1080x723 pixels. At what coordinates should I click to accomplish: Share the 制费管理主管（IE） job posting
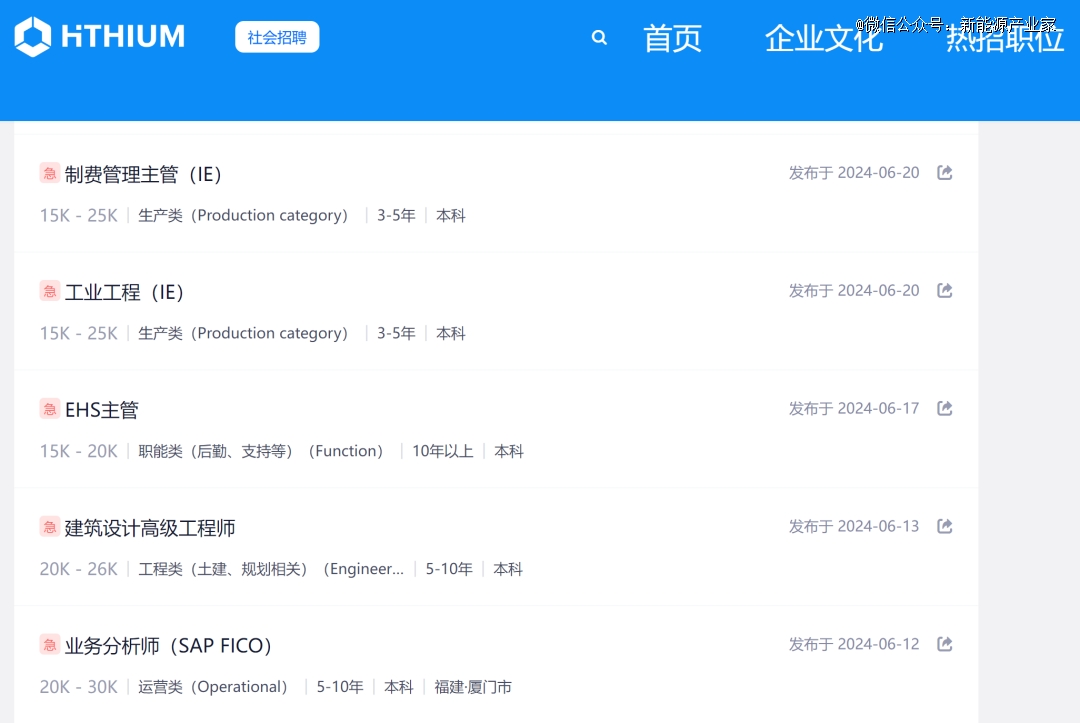tap(944, 173)
